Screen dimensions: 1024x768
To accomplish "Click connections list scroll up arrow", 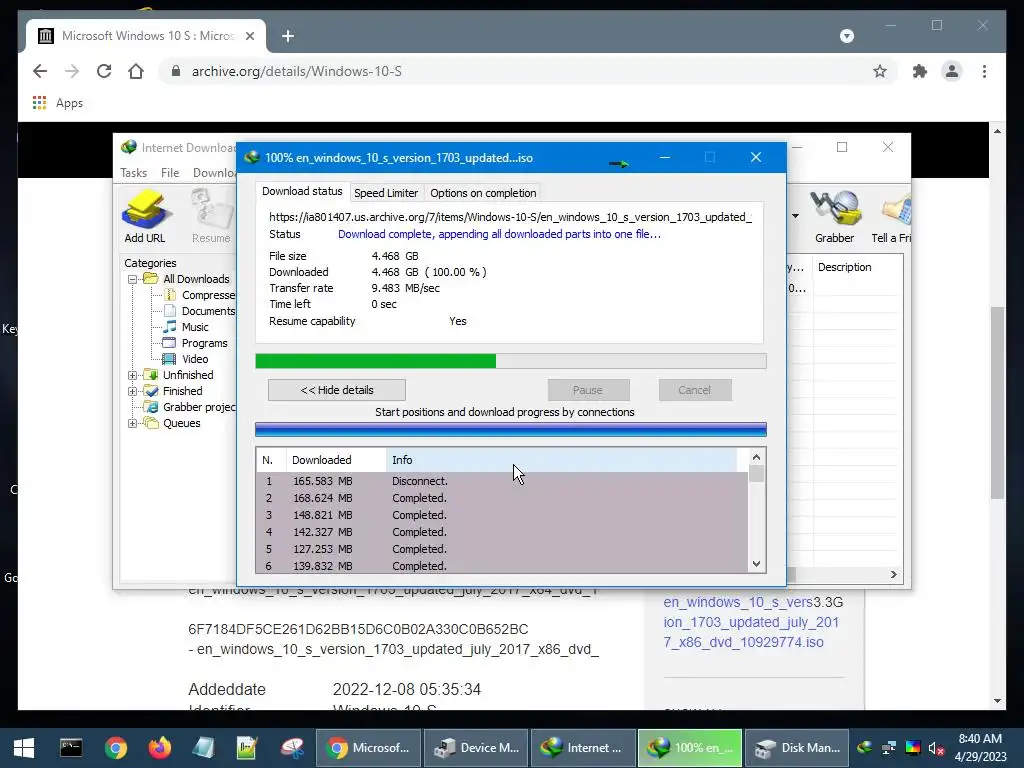I will (x=756, y=457).
